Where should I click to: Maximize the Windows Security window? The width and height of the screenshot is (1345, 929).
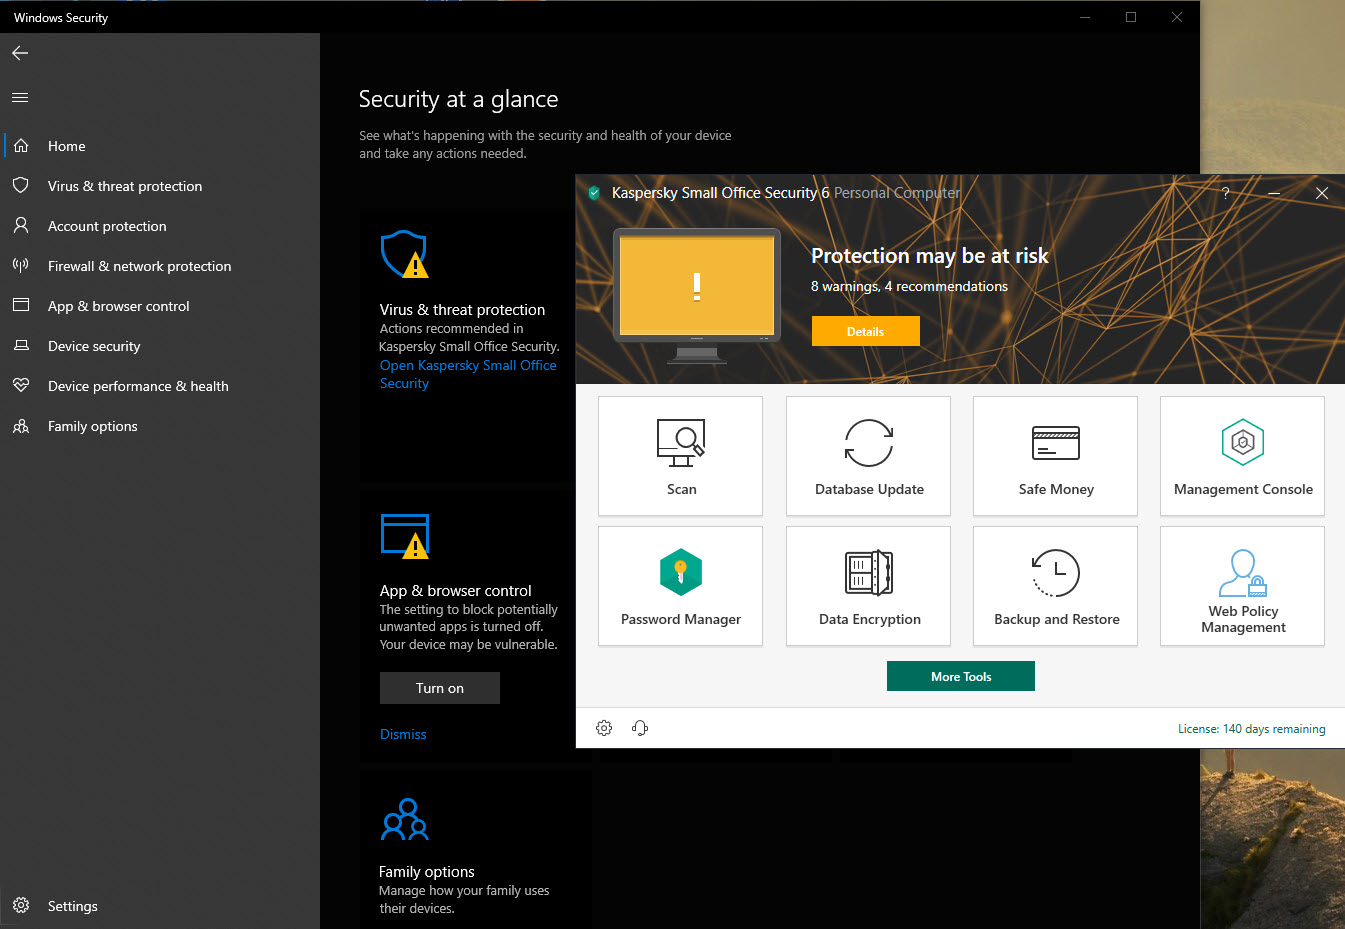(1131, 17)
